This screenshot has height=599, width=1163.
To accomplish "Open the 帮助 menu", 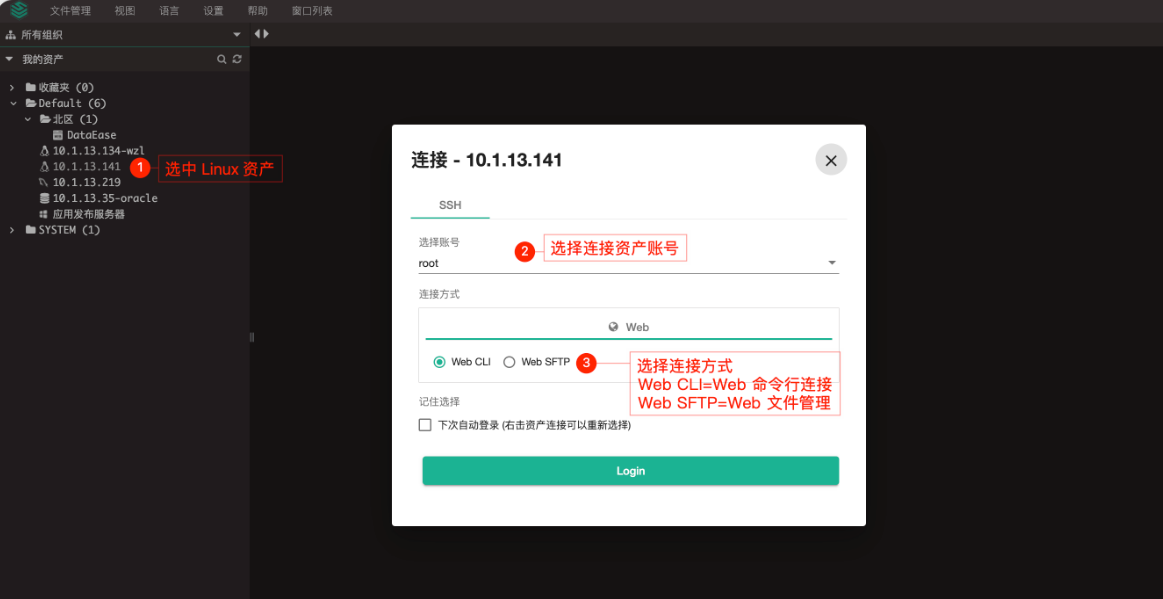I will [258, 11].
